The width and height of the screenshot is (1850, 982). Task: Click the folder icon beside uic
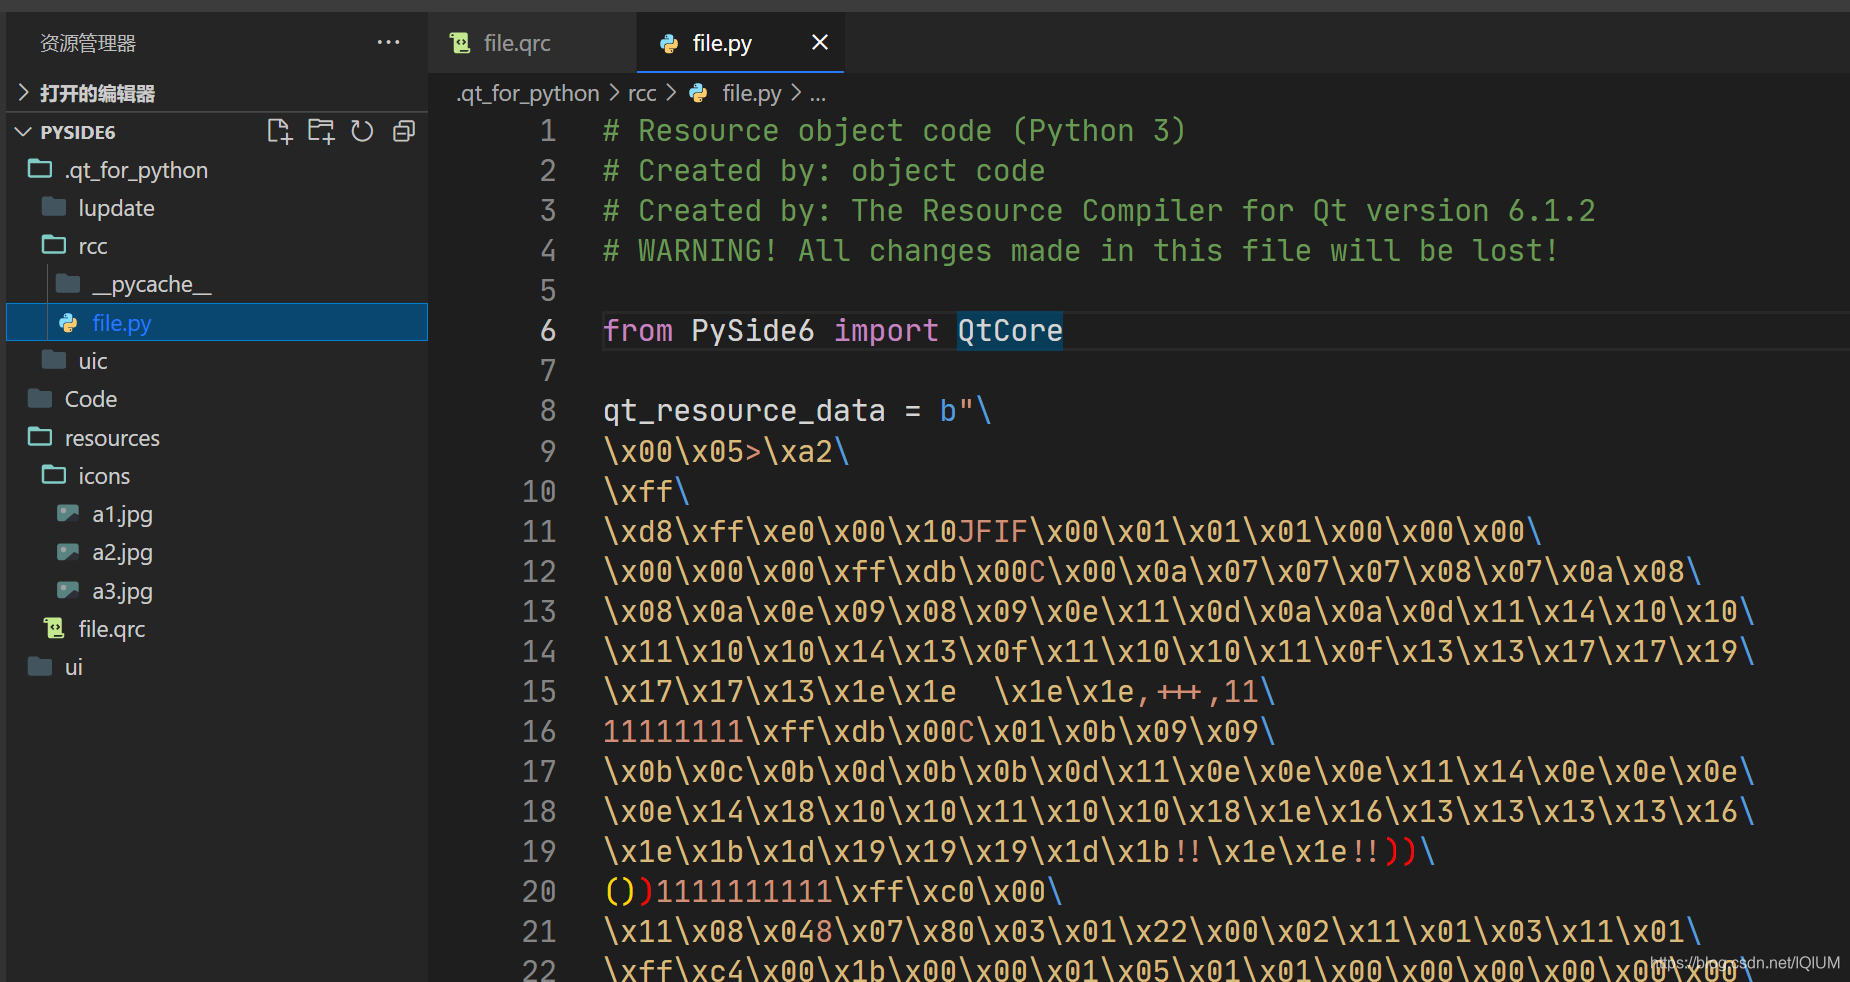click(54, 359)
